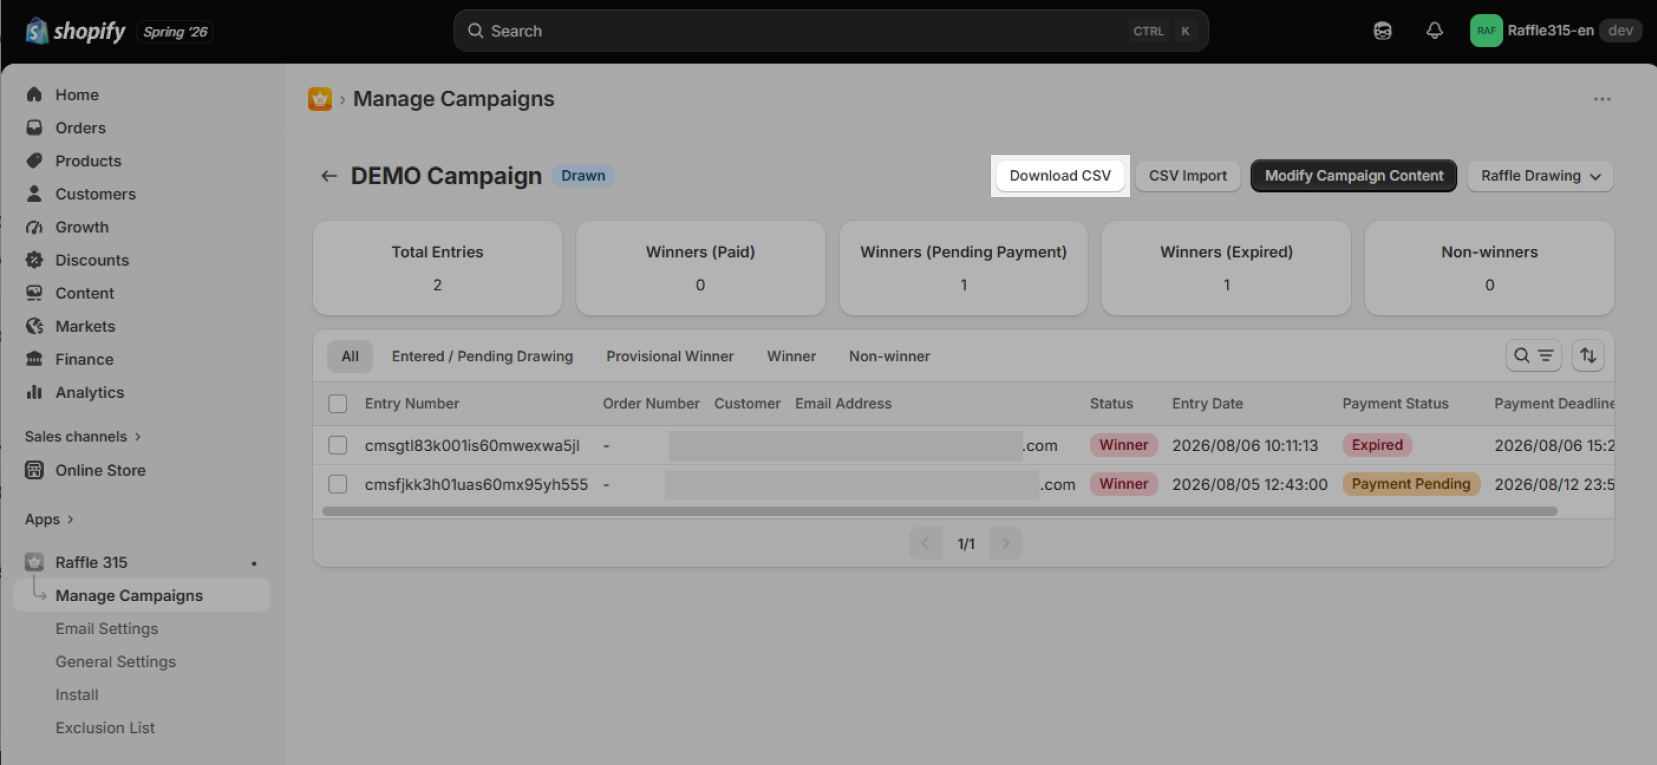Open the Analytics bar chart icon
Image resolution: width=1657 pixels, height=765 pixels.
[35, 392]
